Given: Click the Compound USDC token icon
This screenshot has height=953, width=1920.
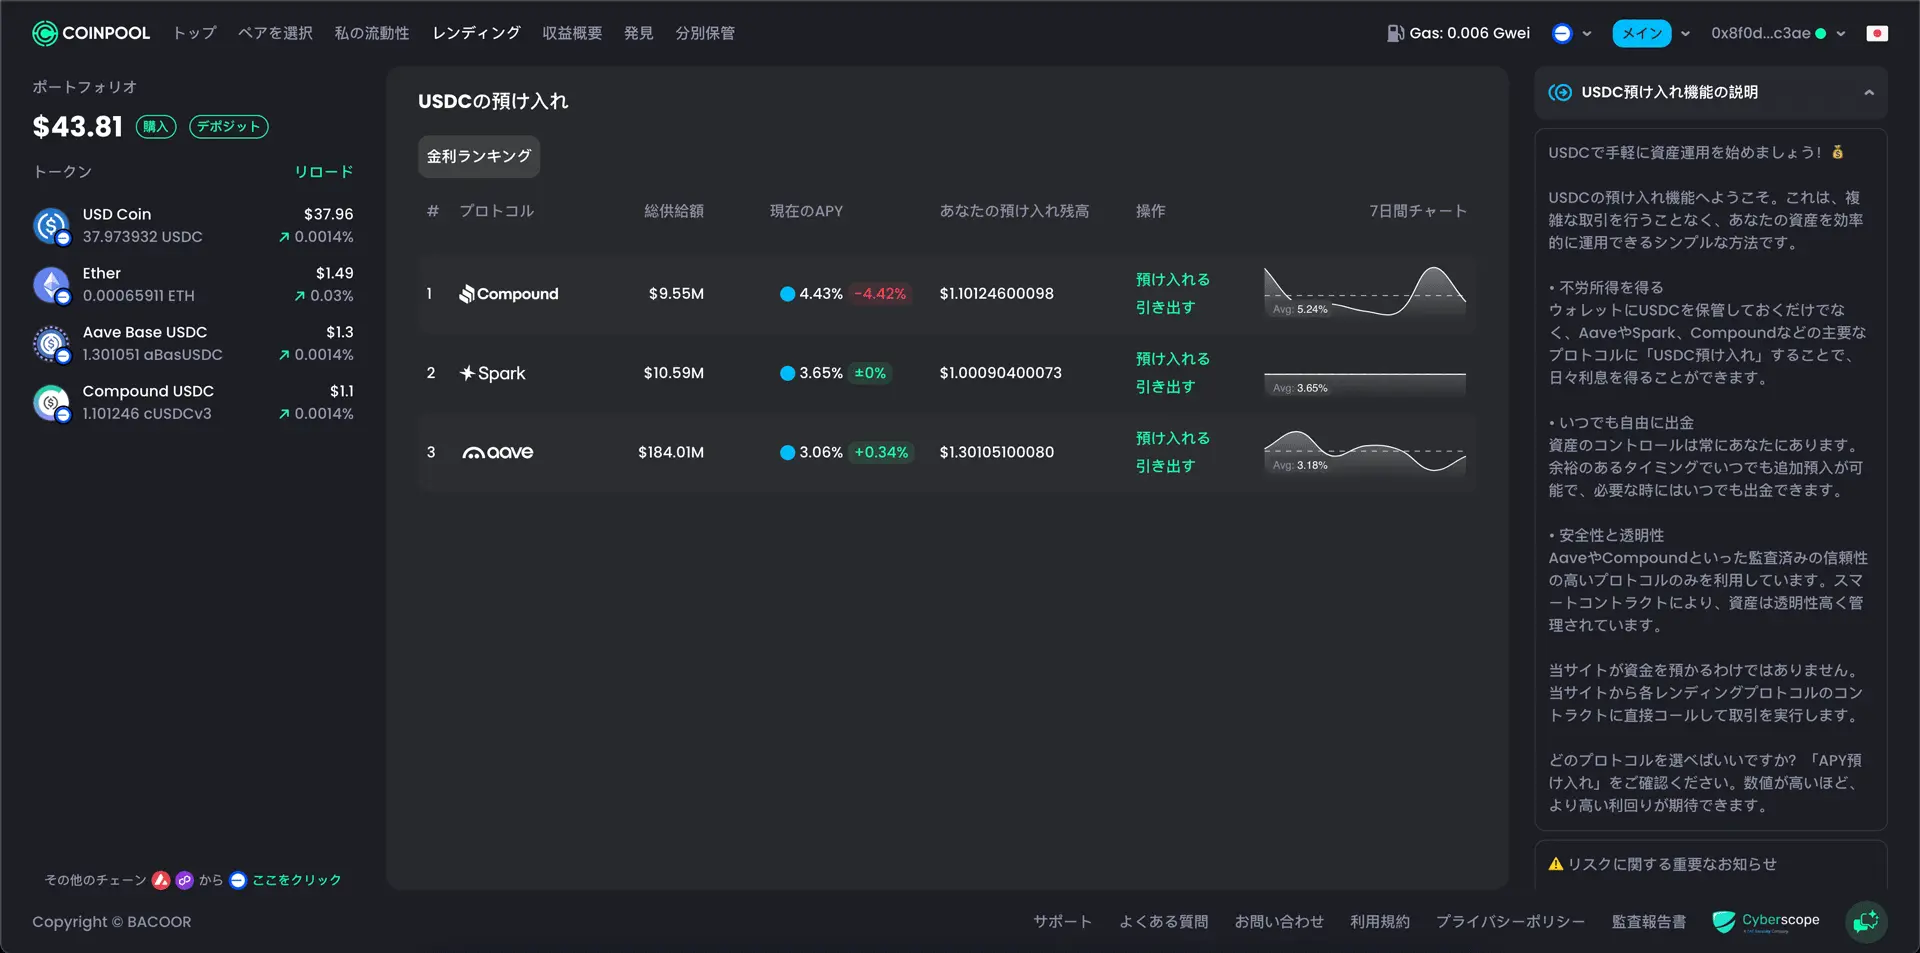Looking at the screenshot, I should 51,403.
